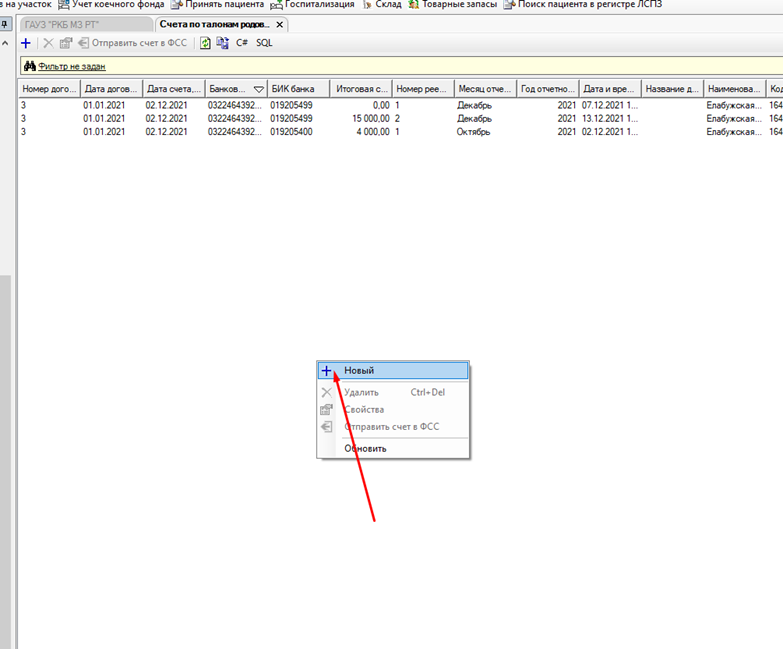Click the properties icon beside Свойства in the menu
This screenshot has height=649, width=783.
point(326,410)
